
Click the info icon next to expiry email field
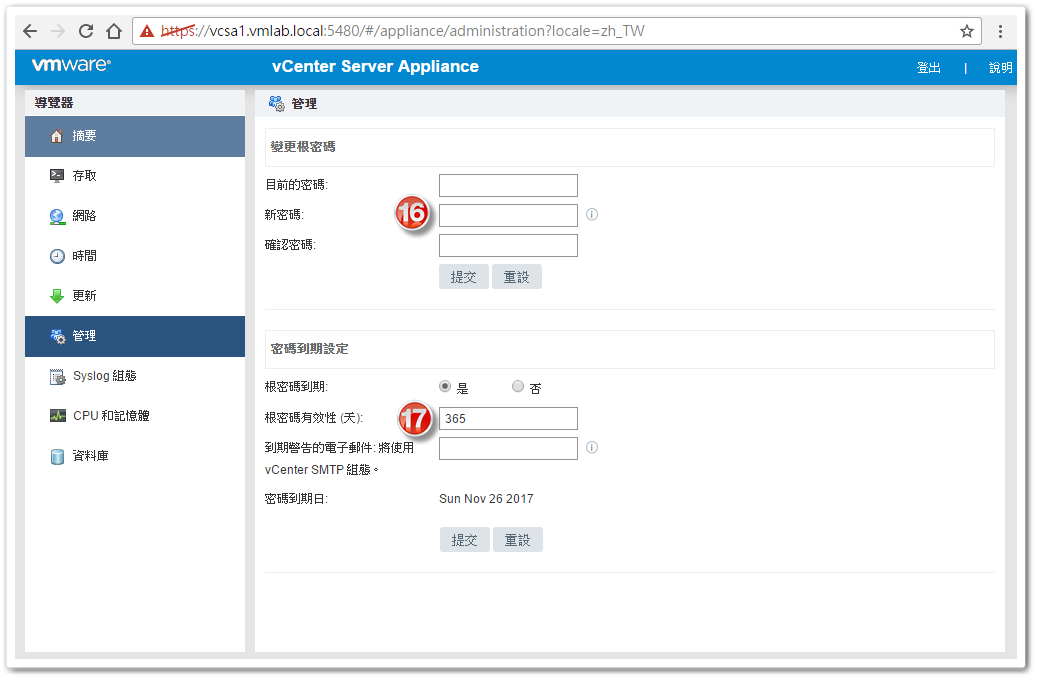591,447
